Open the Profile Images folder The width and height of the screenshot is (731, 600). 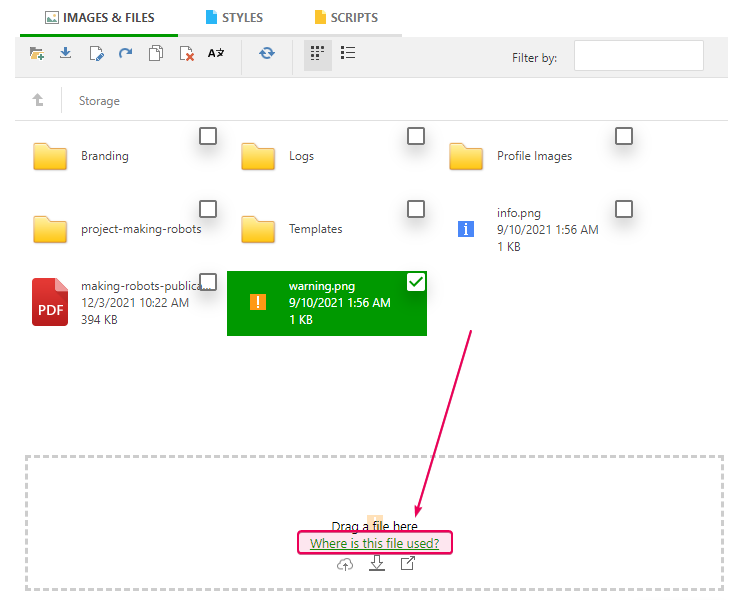click(466, 156)
